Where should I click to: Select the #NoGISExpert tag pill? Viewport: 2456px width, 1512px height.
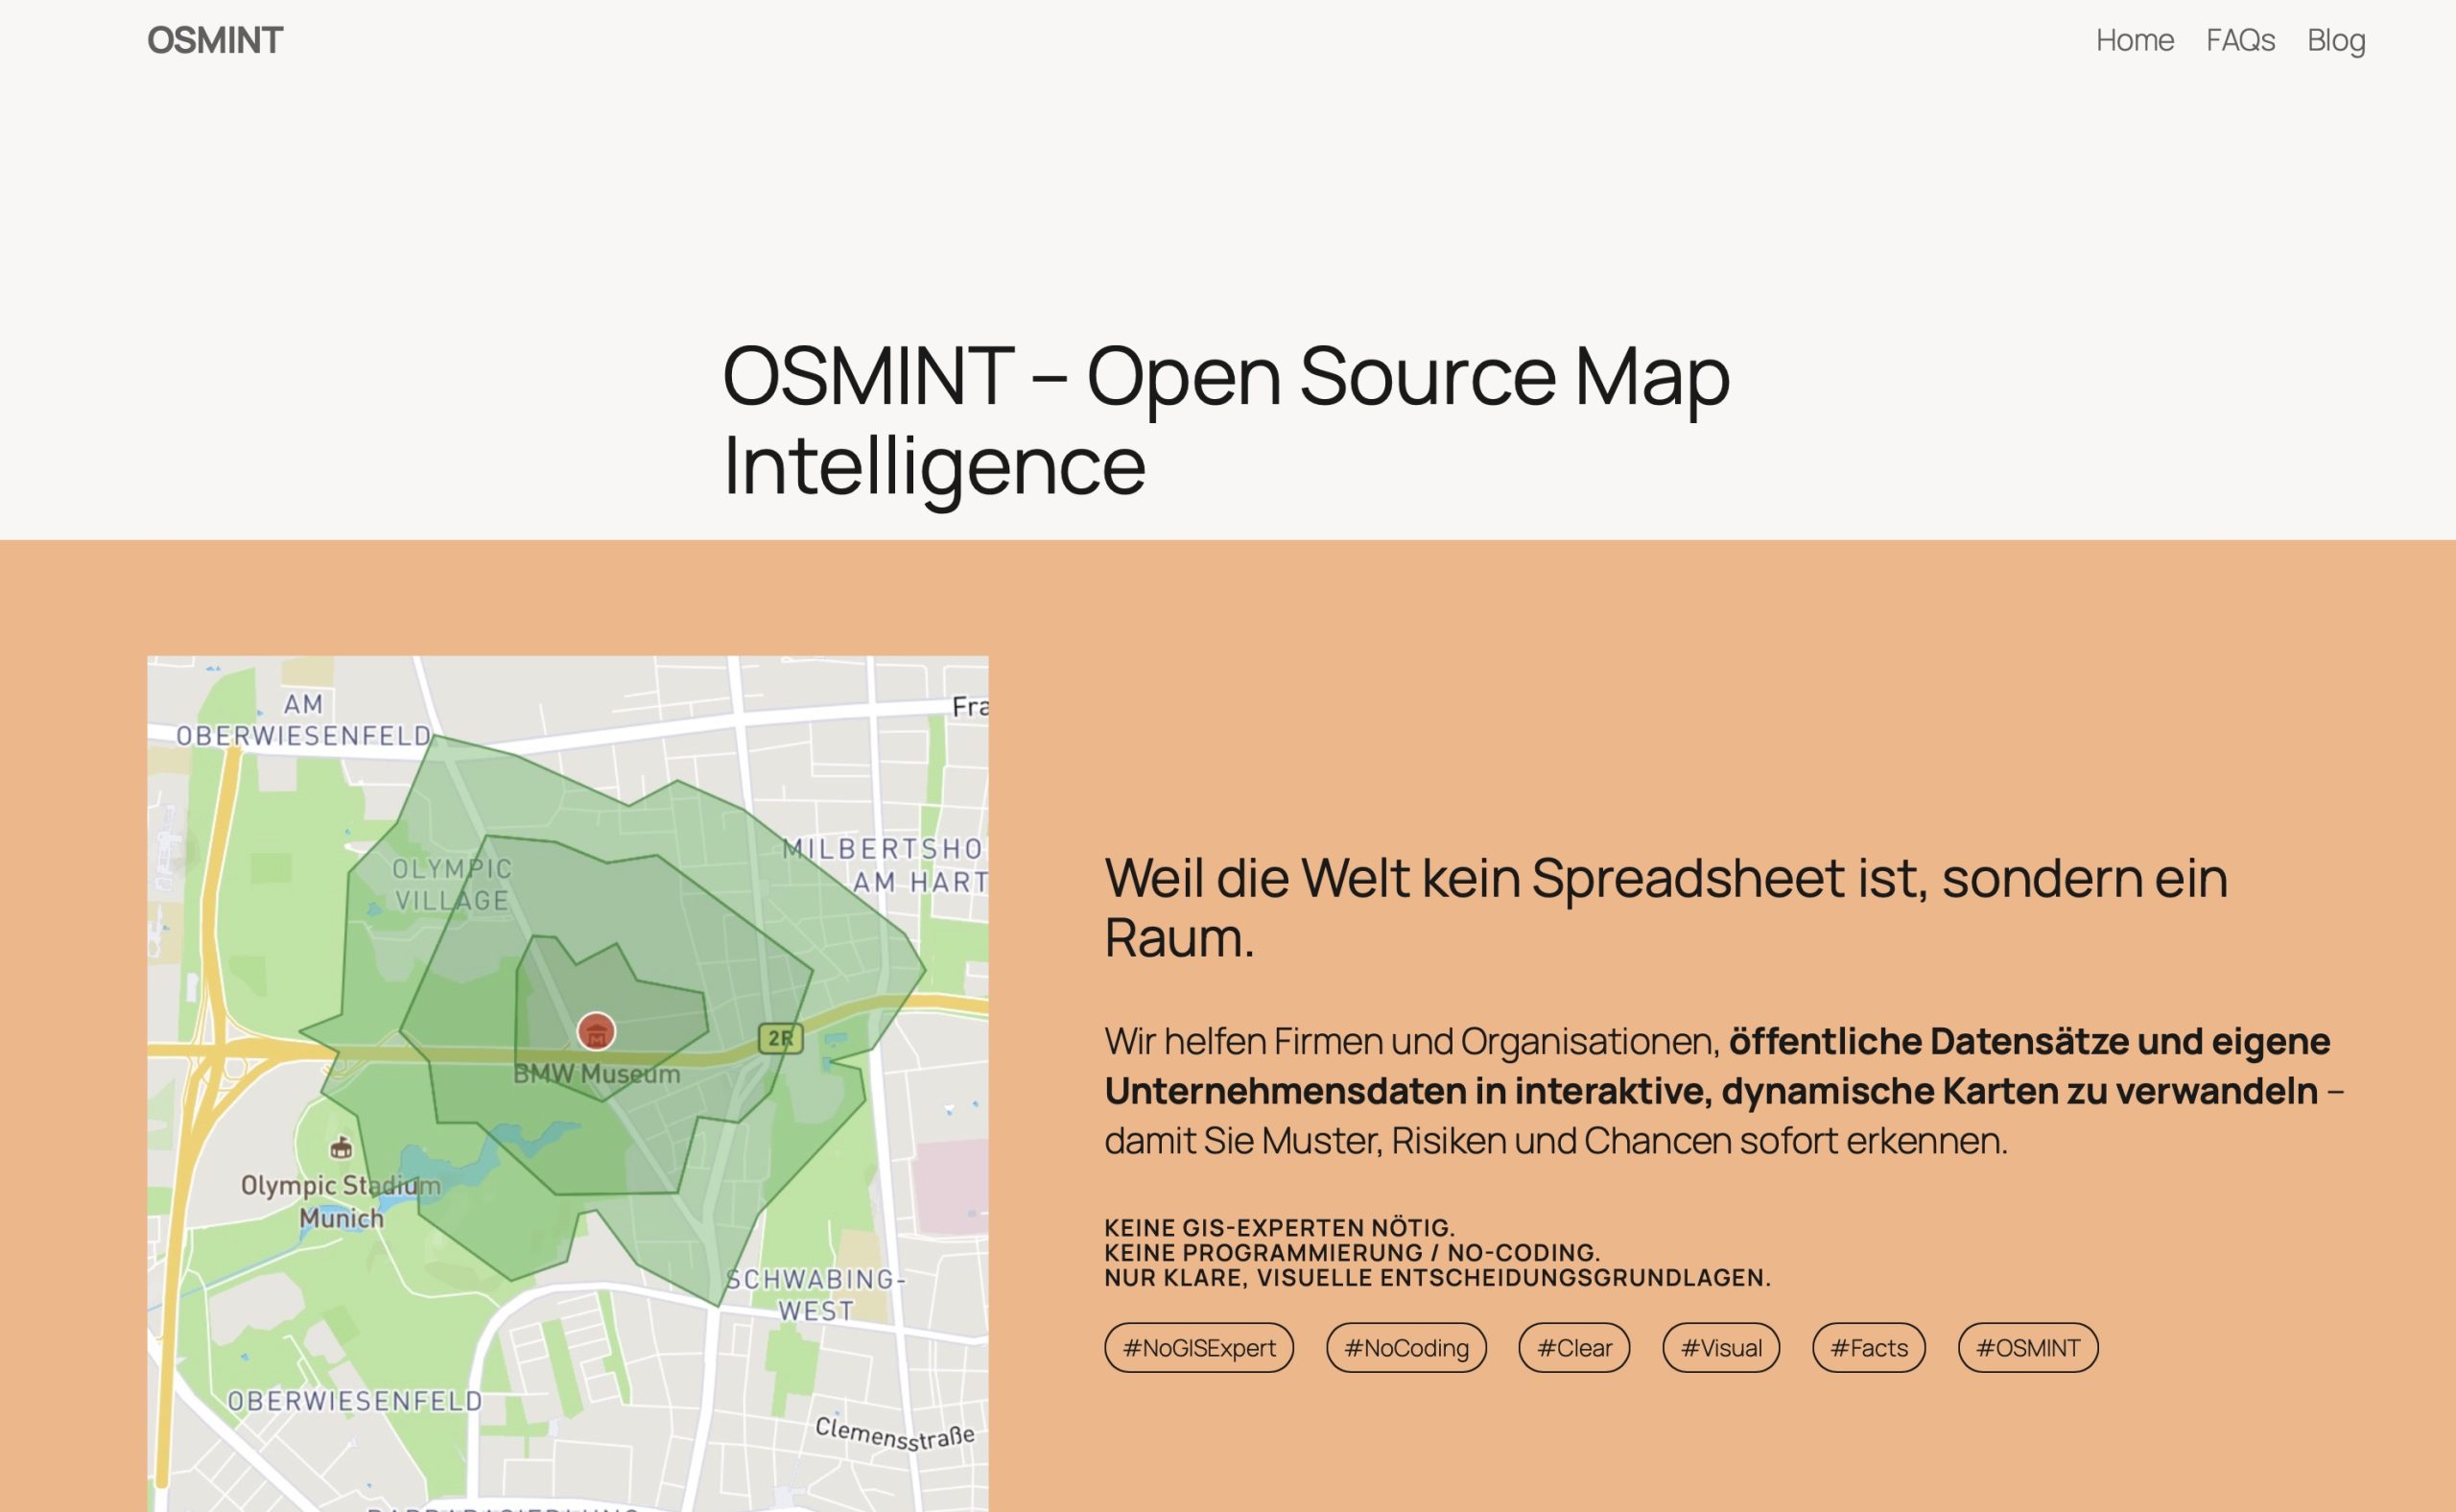1198,1348
